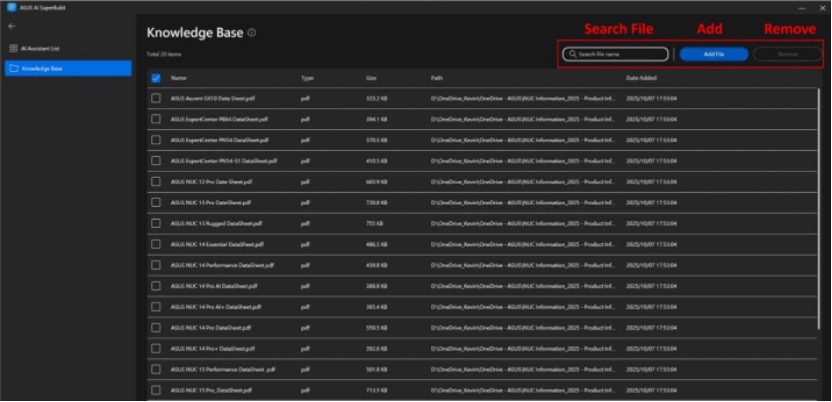The width and height of the screenshot is (832, 402).
Task: Sort by the Name column header
Action: point(178,78)
